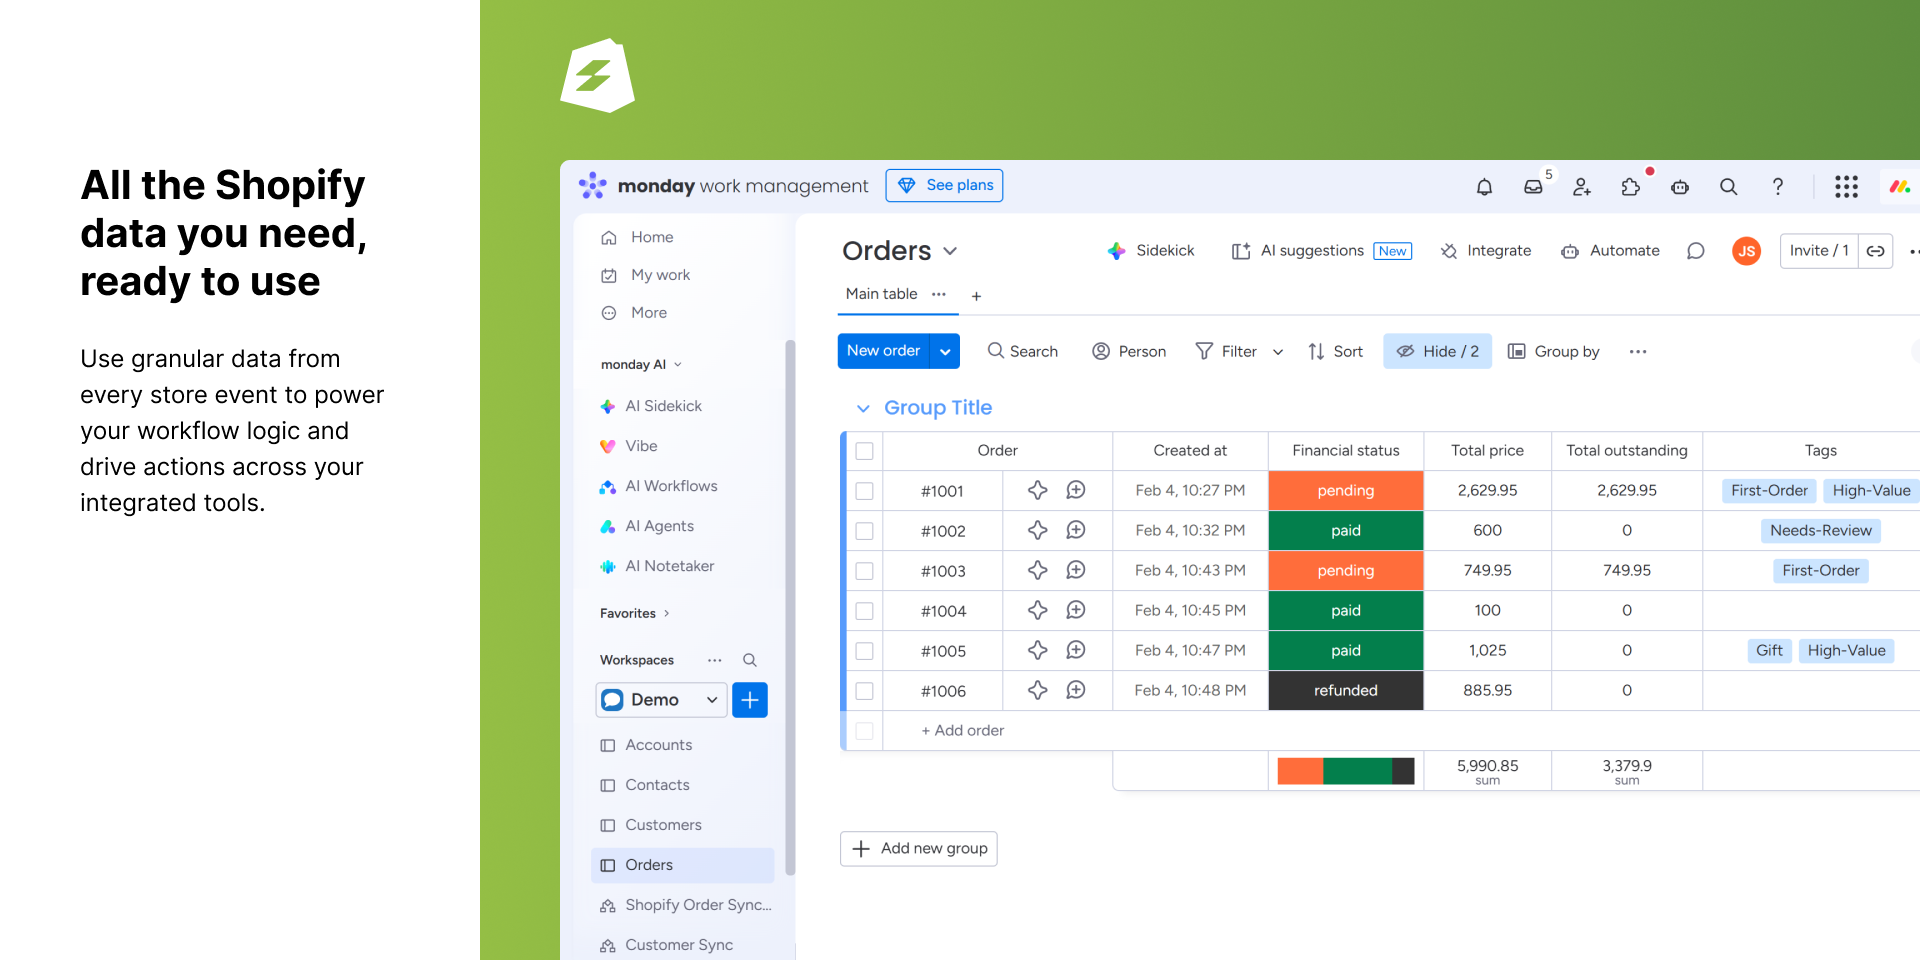
Task: Switch to the Main table tab
Action: tap(881, 294)
